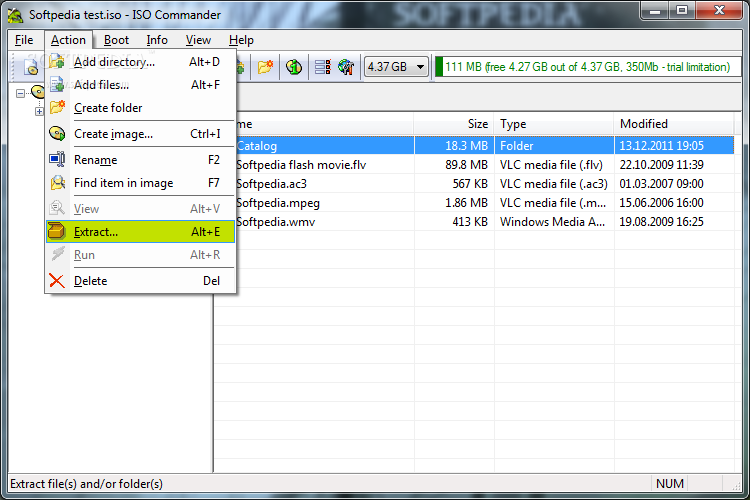Viewport: 750px width, 500px height.
Task: Click the grayed-out View menu entry
Action: coord(141,209)
